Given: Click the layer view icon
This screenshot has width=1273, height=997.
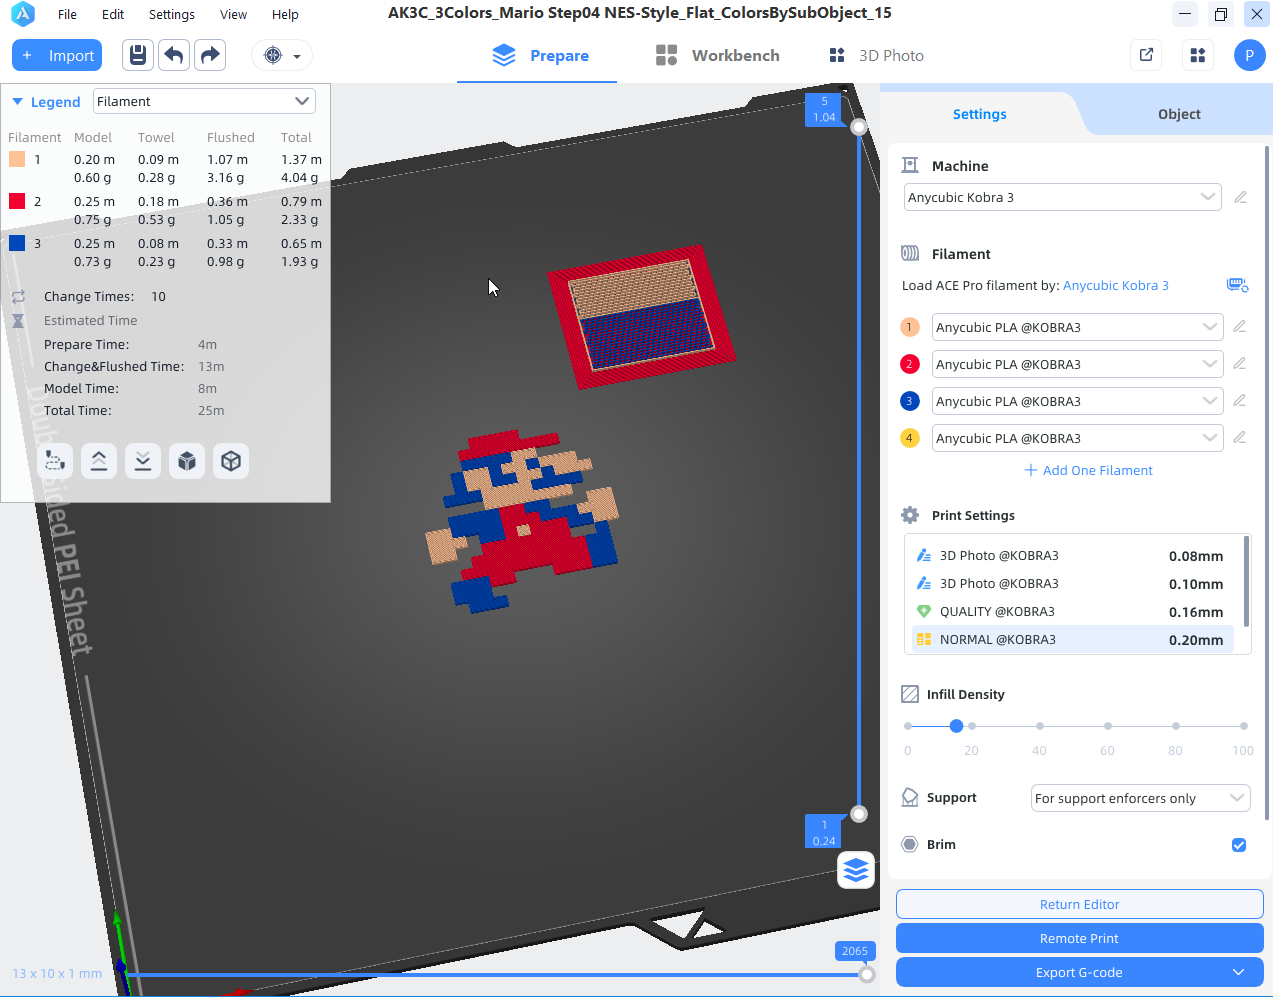Looking at the screenshot, I should (x=856, y=870).
